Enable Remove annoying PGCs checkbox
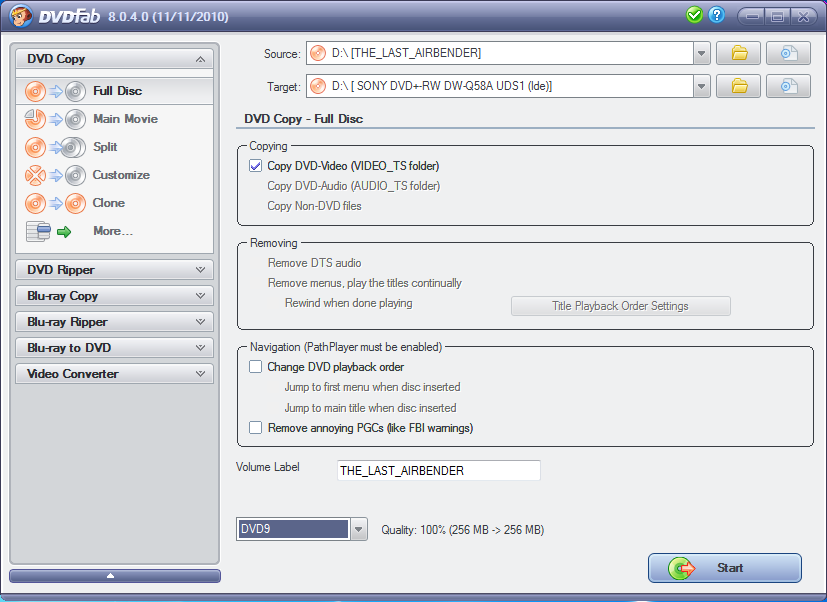The width and height of the screenshot is (827, 602). point(255,427)
